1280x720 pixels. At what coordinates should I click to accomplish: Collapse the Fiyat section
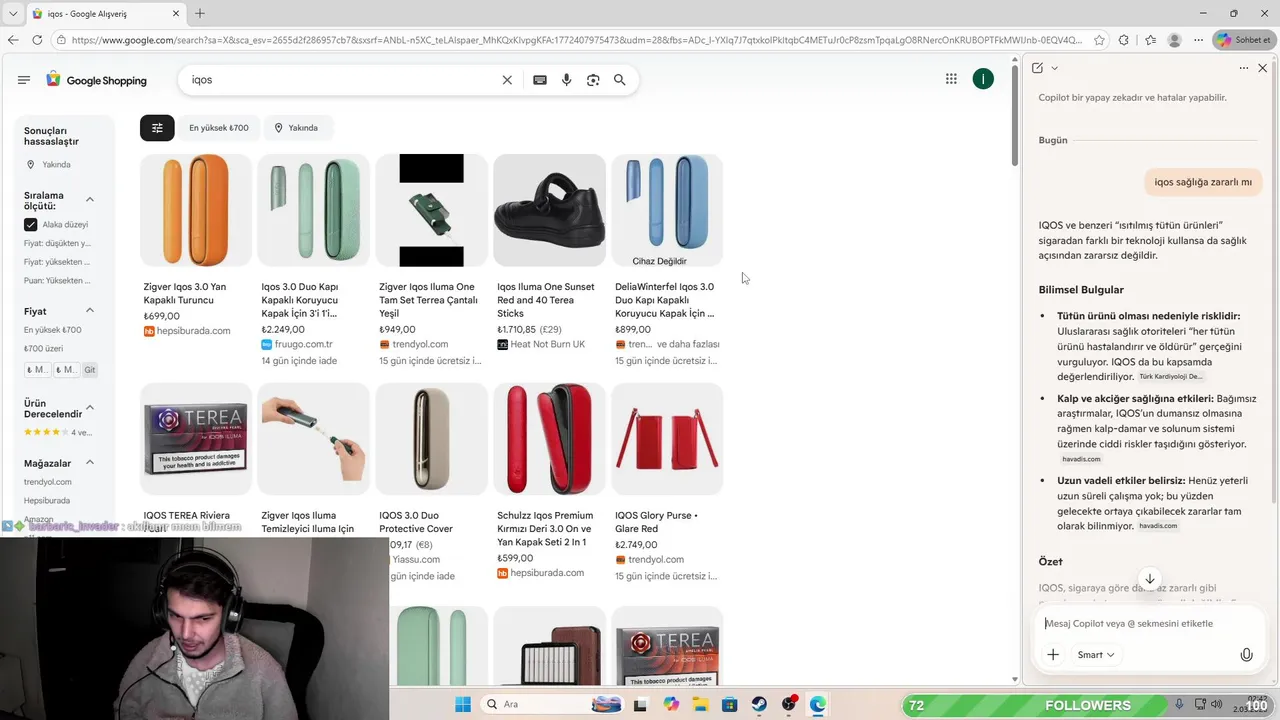[90, 311]
